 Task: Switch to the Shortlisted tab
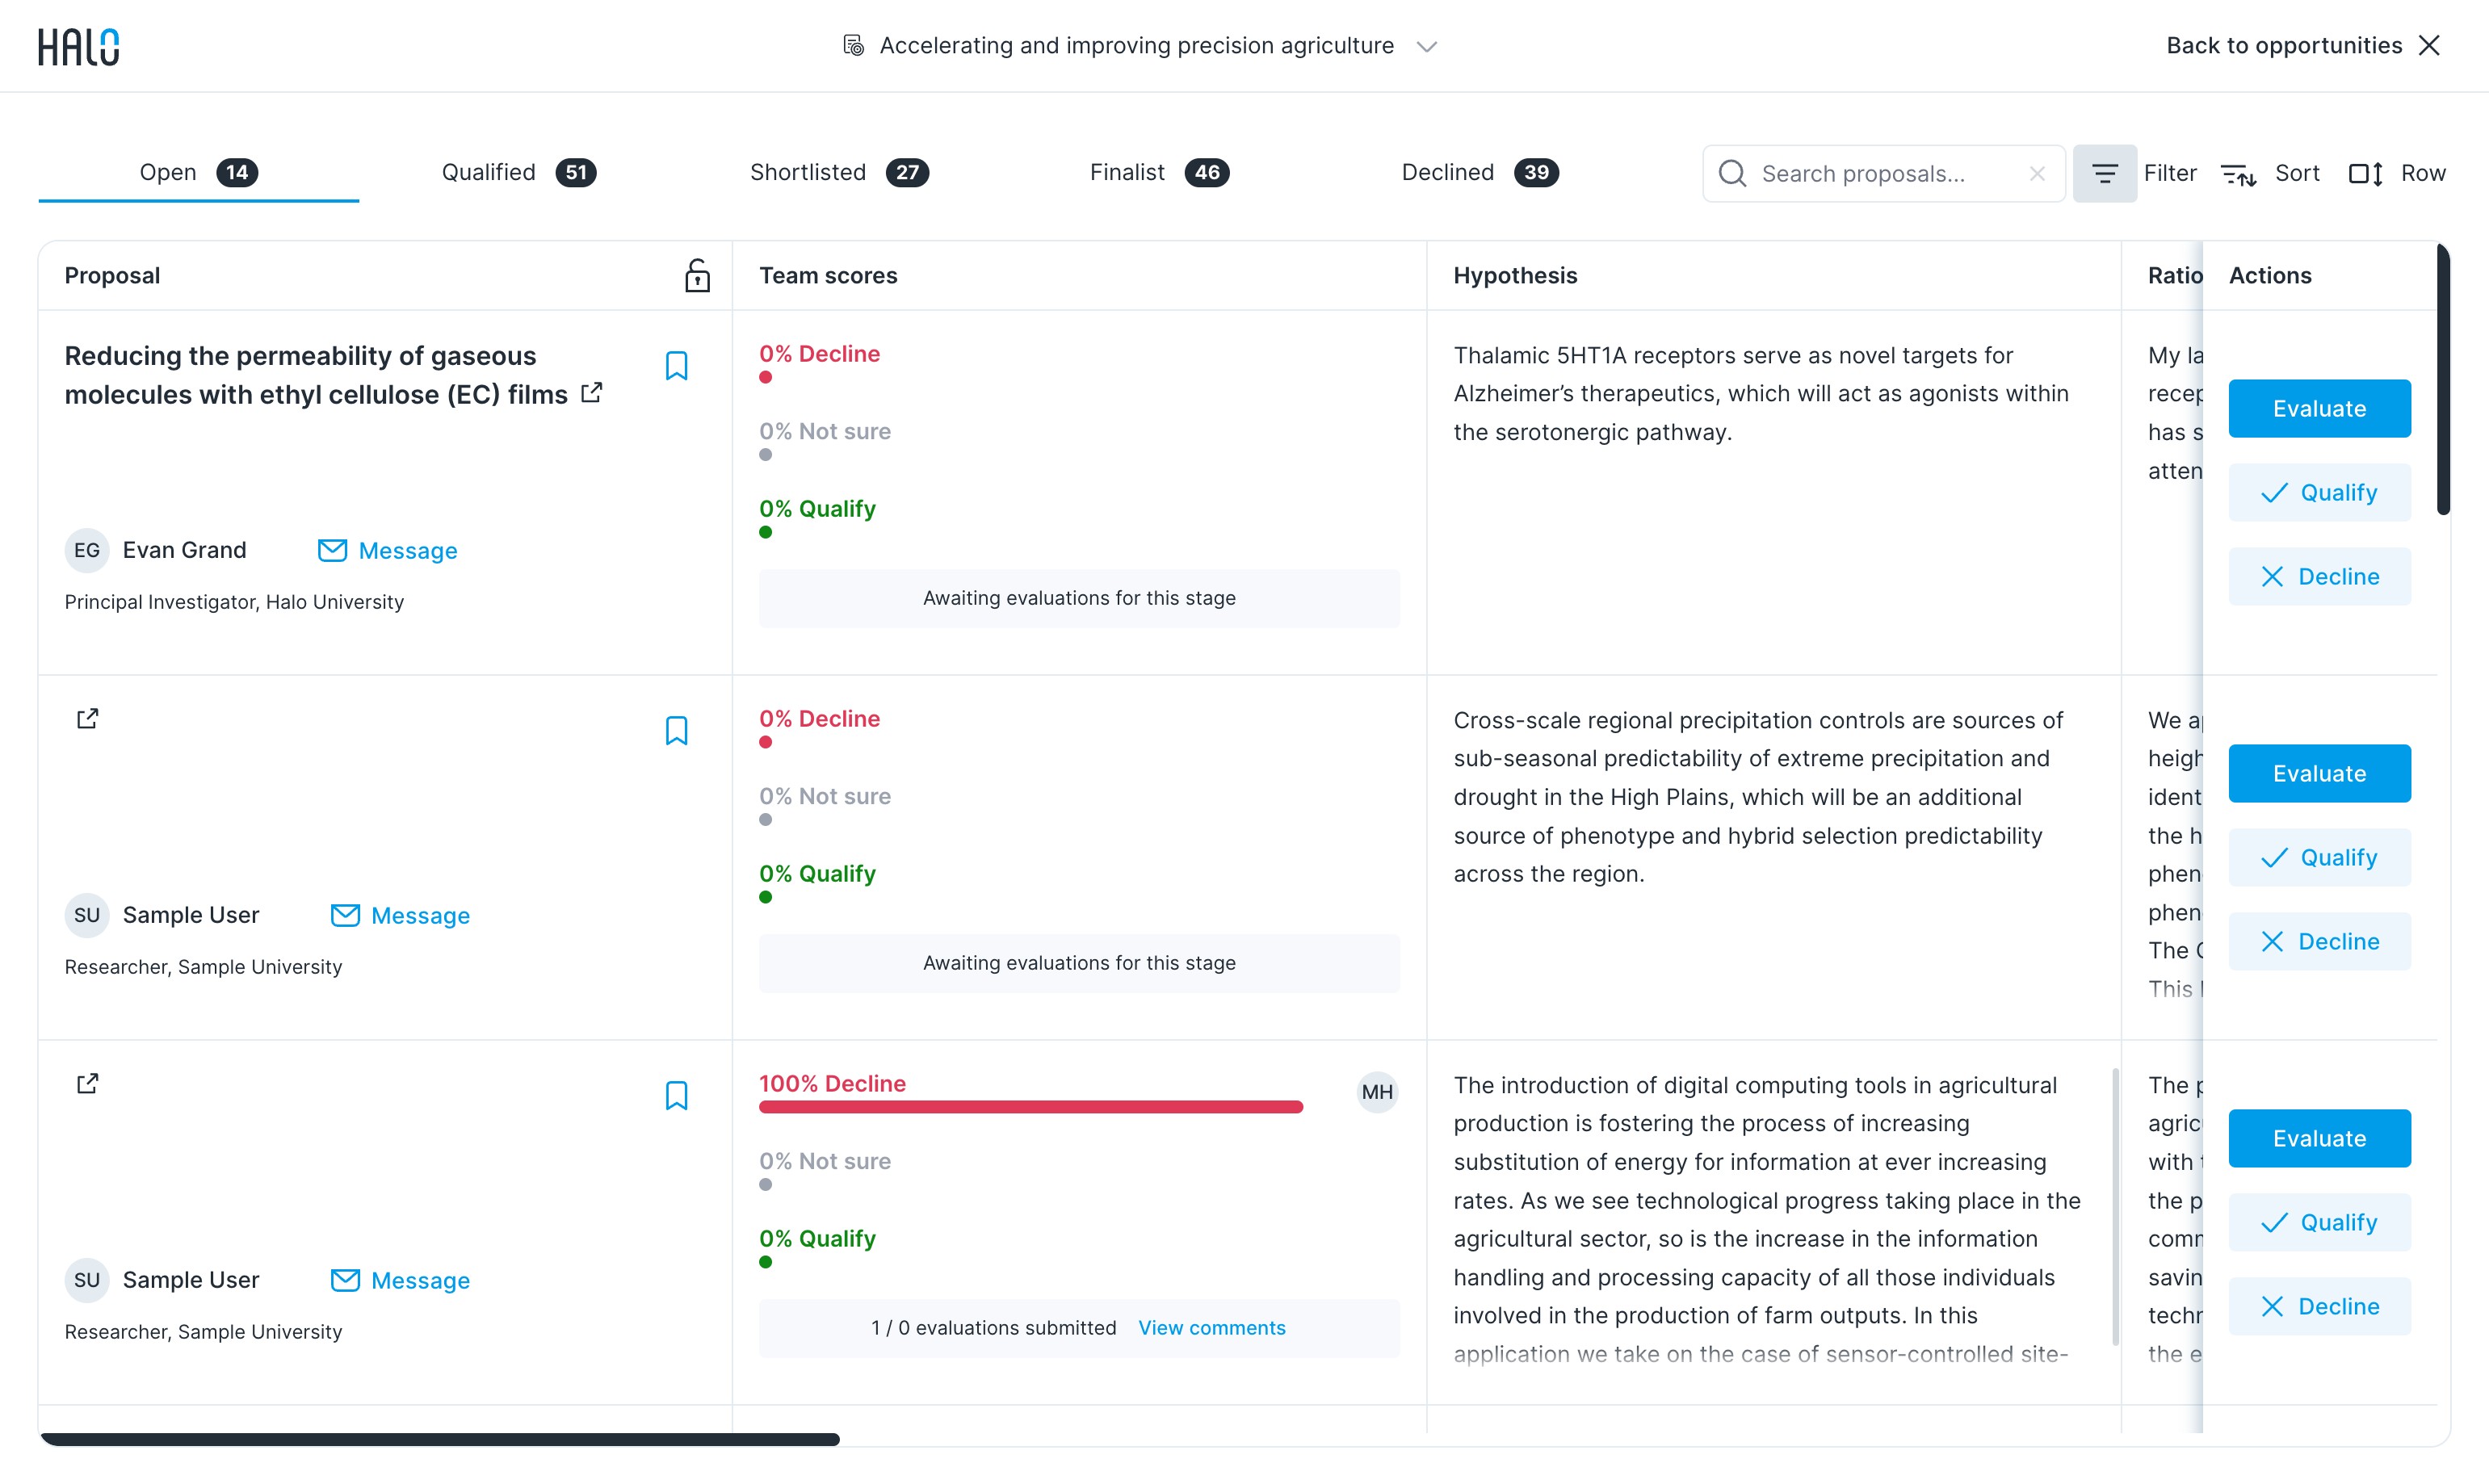point(839,172)
